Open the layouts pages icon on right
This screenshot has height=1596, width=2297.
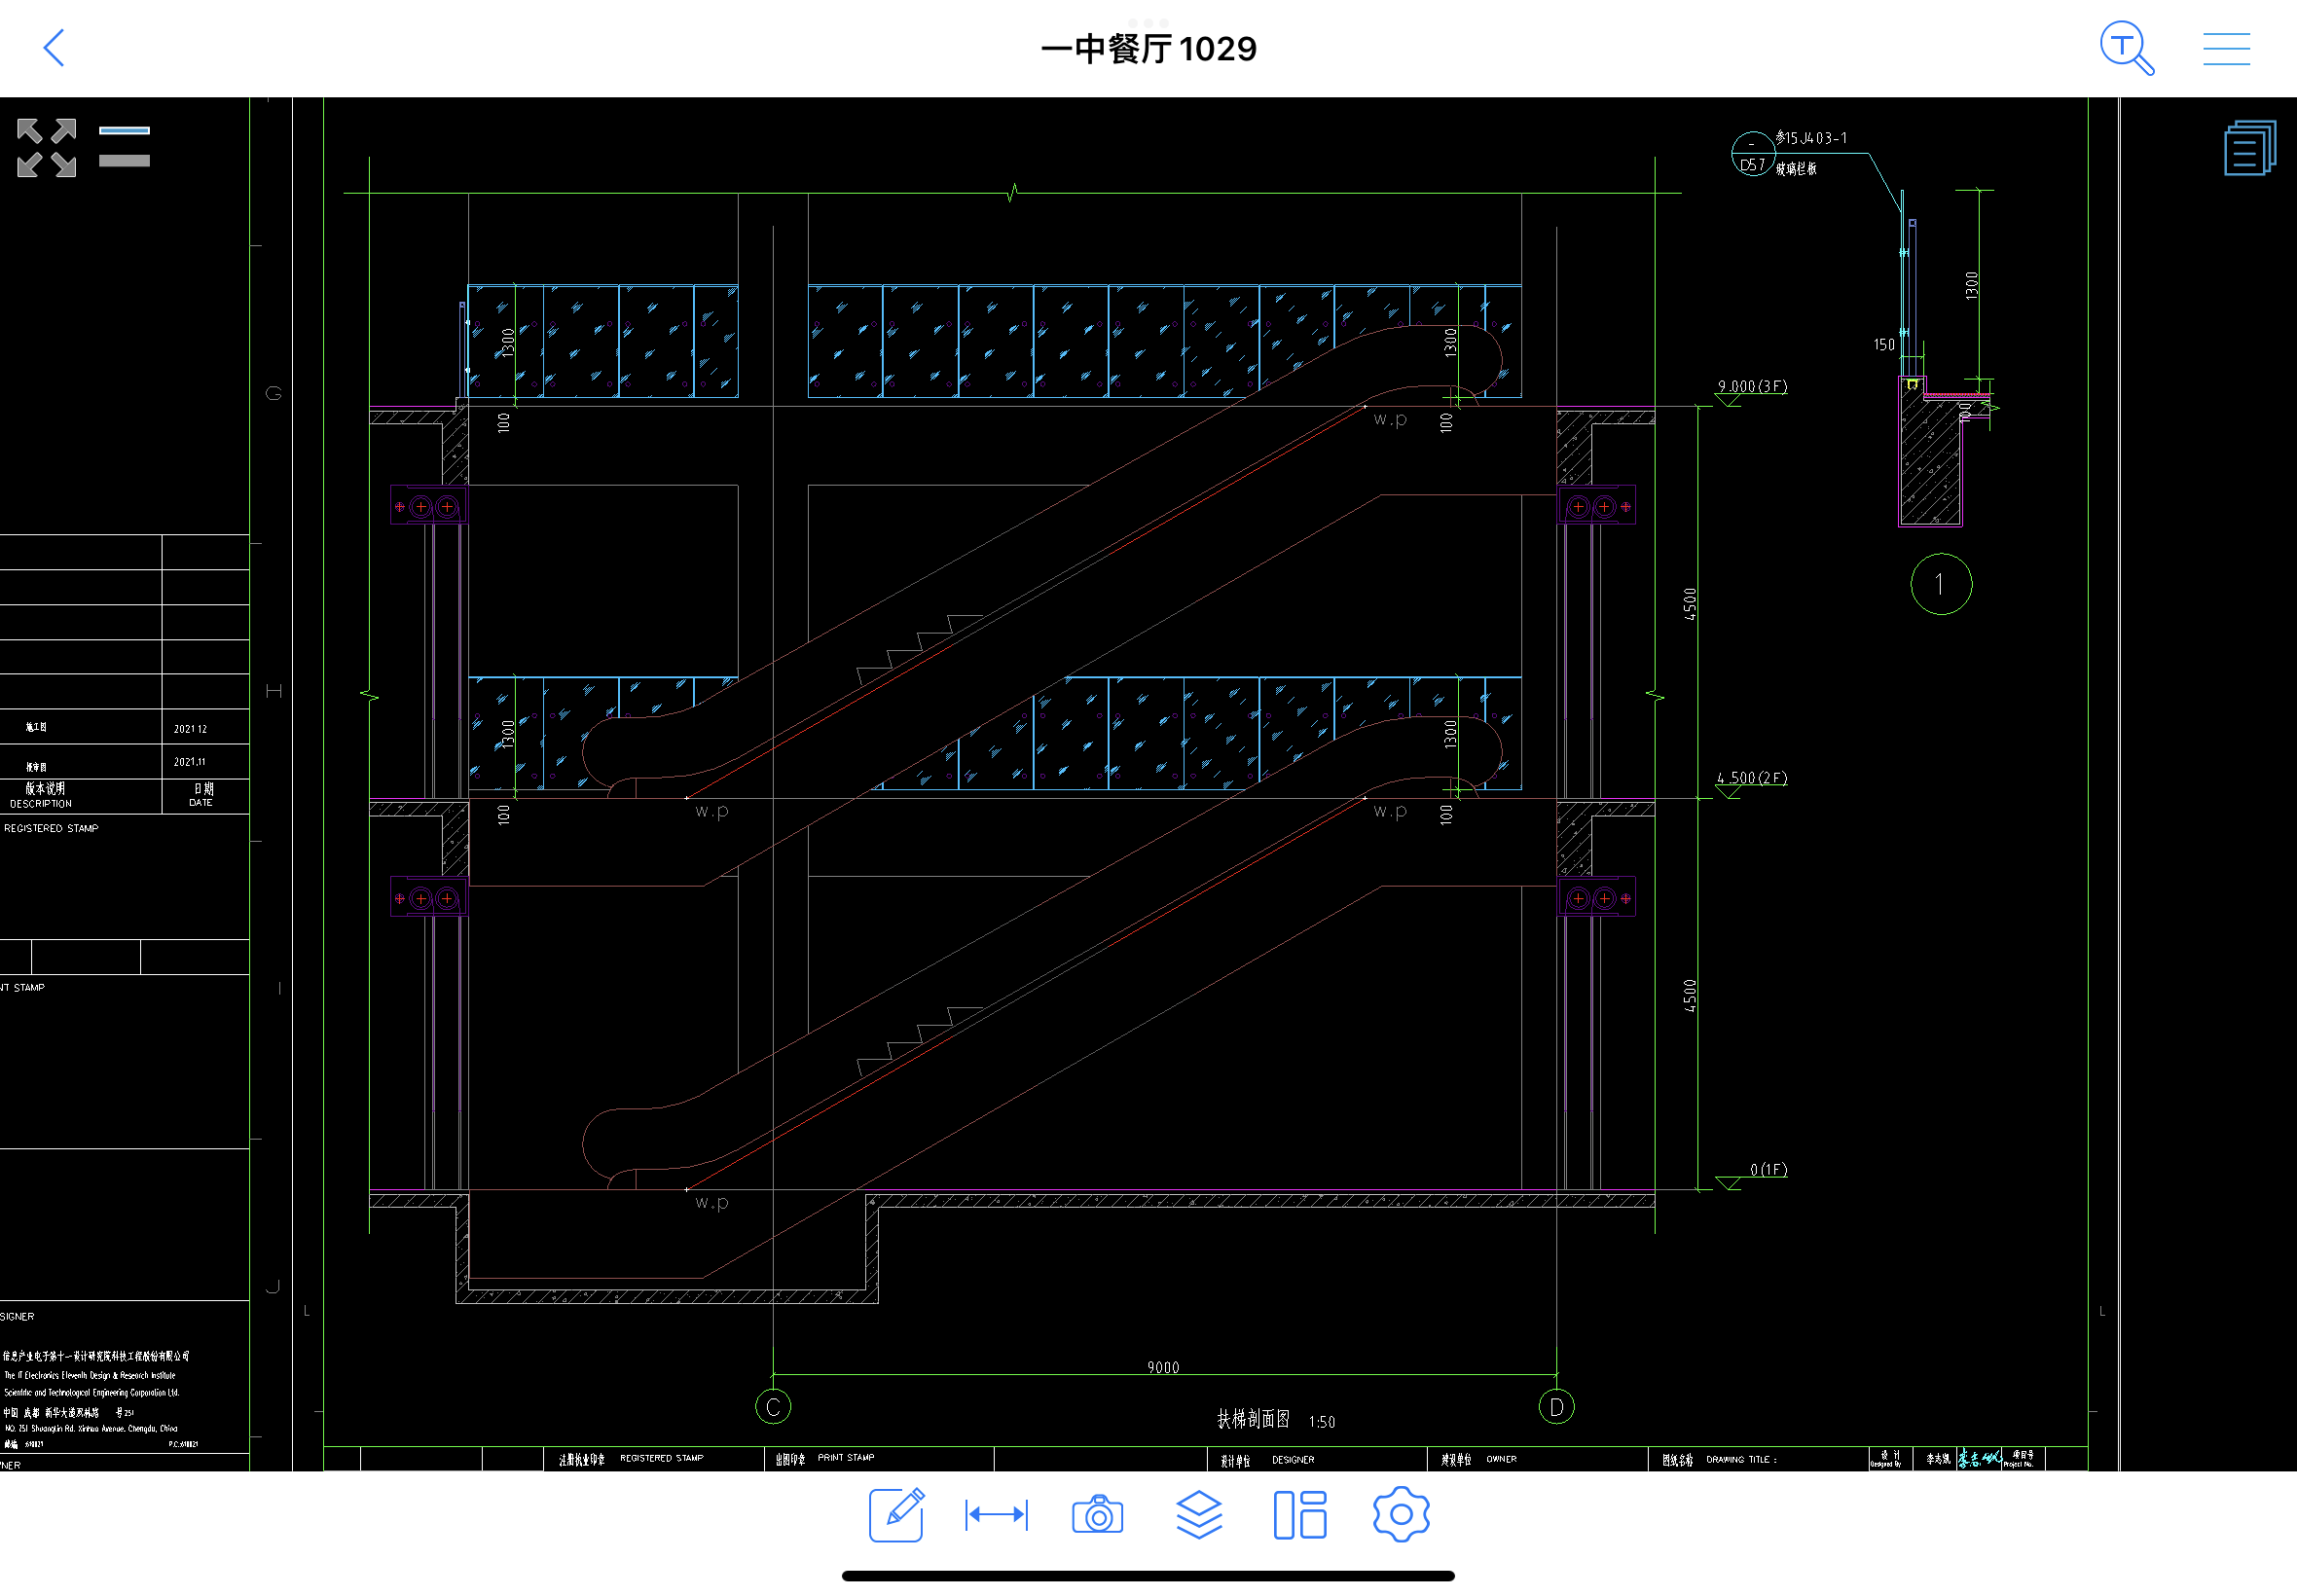tap(2250, 148)
